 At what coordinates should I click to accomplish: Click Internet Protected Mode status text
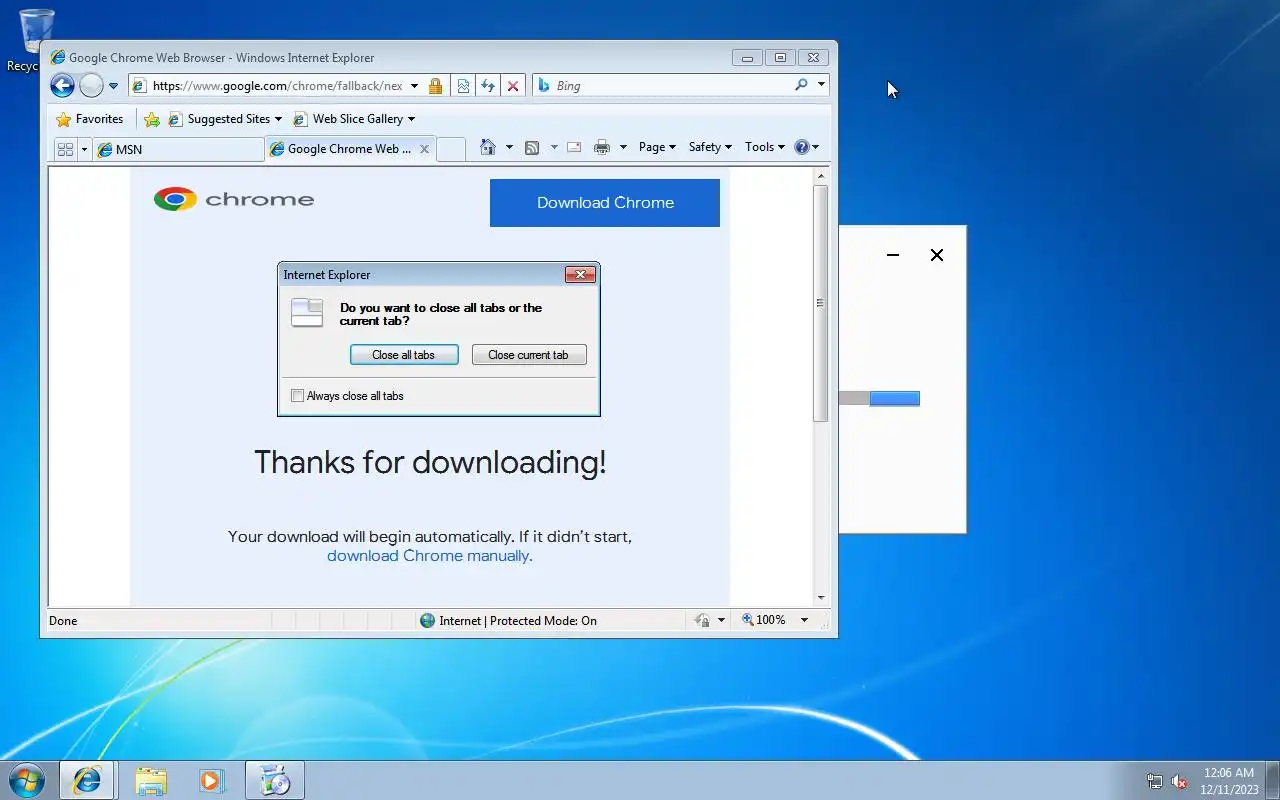click(518, 621)
